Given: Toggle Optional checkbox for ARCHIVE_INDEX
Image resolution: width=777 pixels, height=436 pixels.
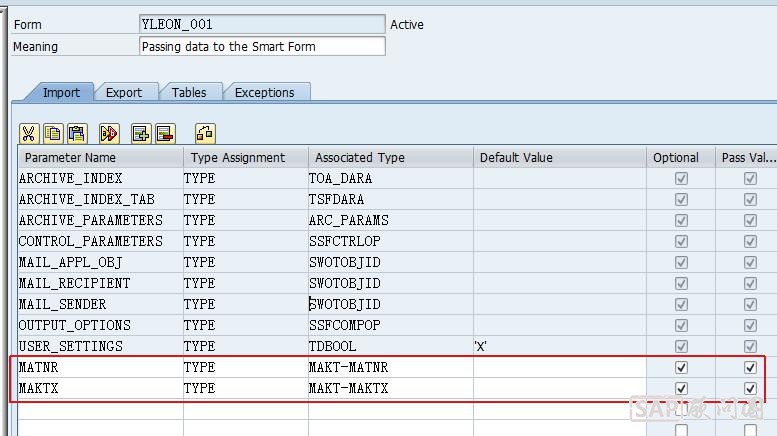Looking at the screenshot, I should pos(681,178).
